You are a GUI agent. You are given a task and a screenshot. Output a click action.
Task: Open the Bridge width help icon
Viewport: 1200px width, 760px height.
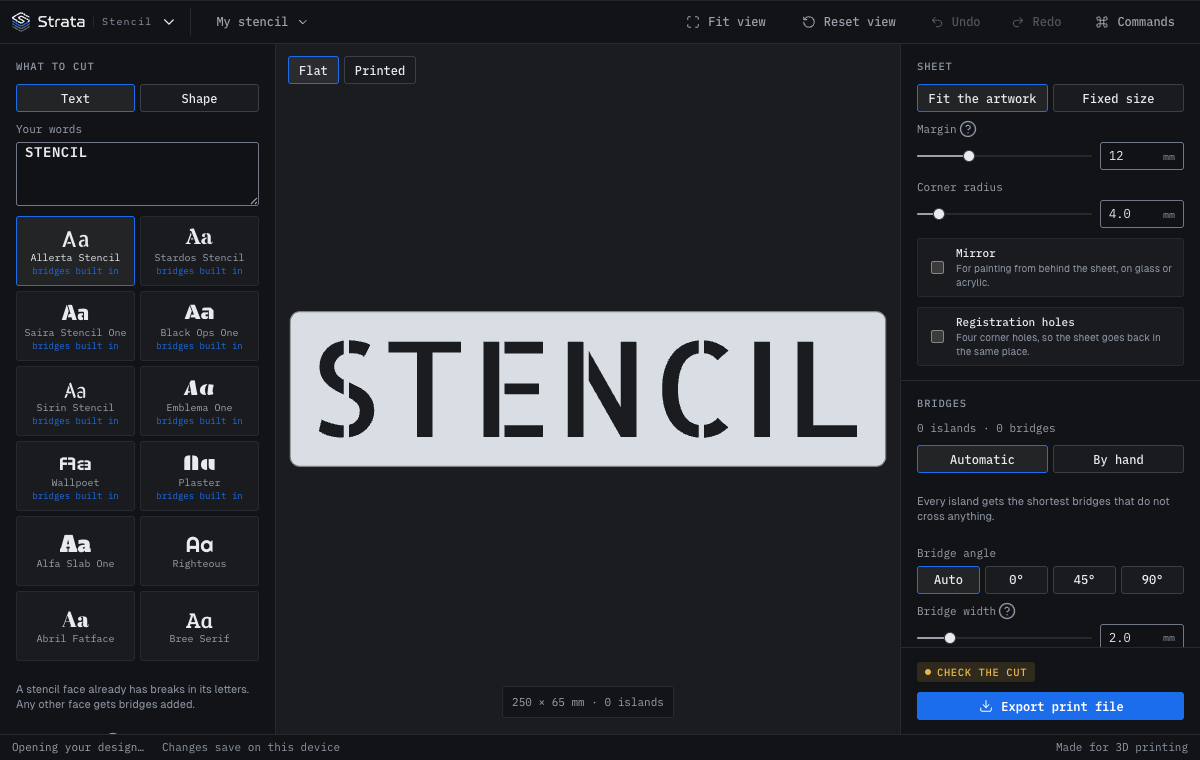(1007, 611)
